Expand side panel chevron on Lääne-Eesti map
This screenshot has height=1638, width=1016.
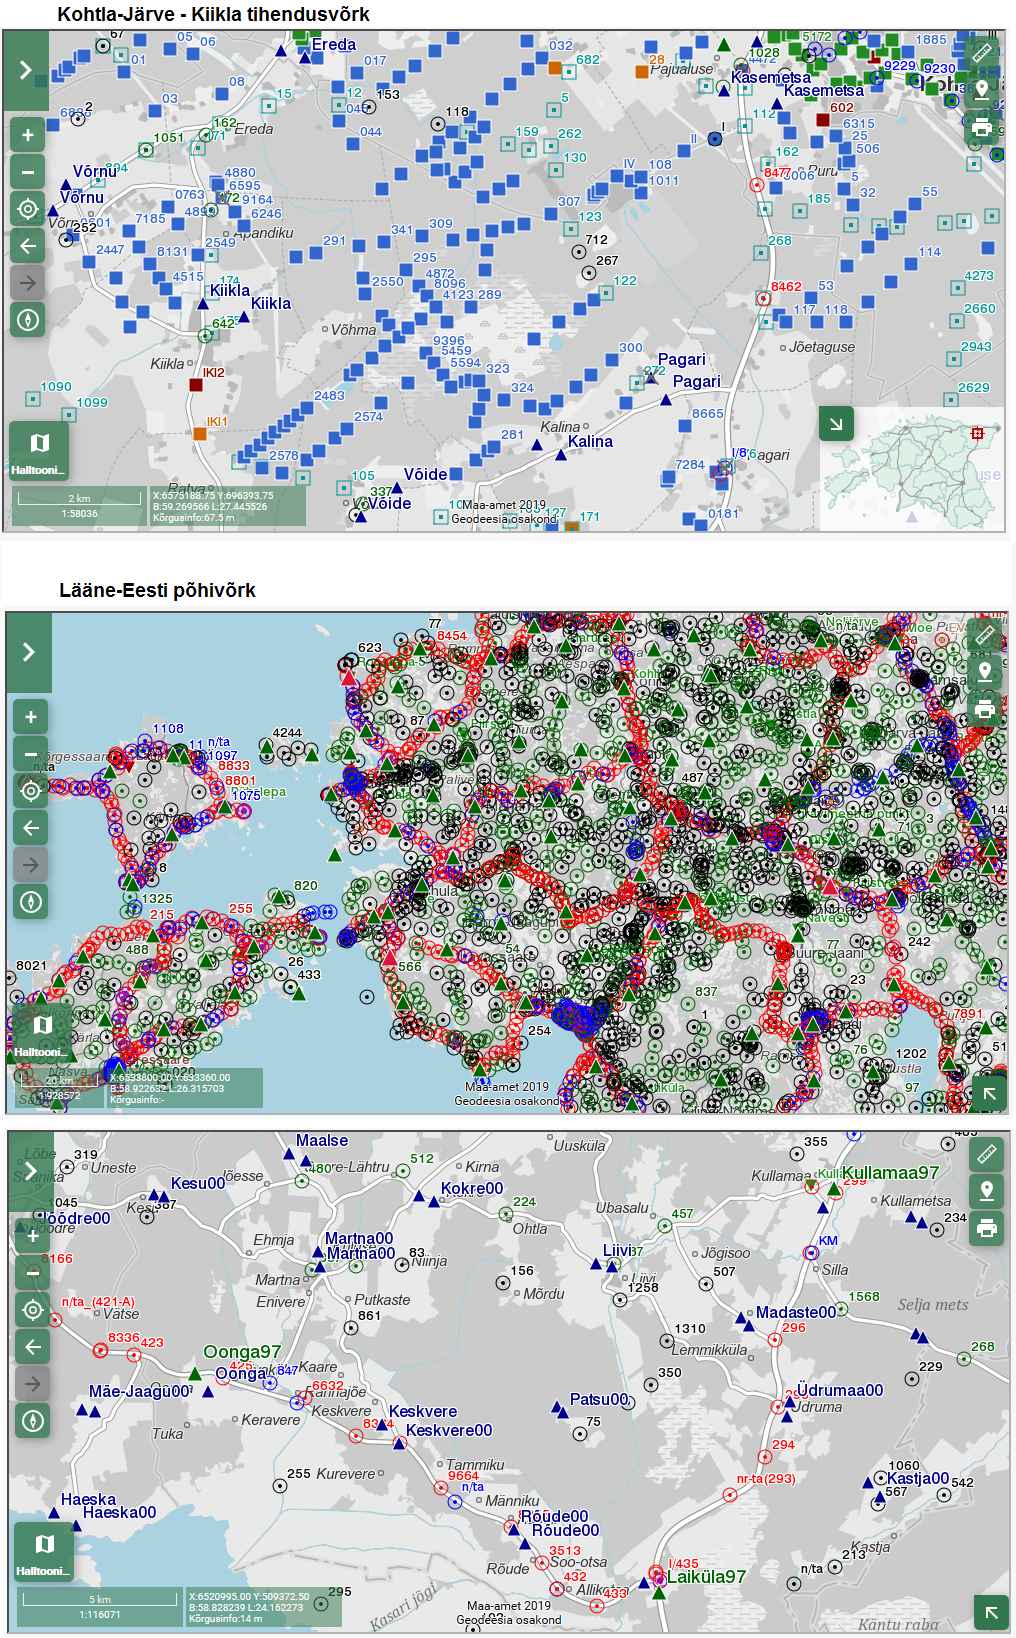pyautogui.click(x=29, y=652)
